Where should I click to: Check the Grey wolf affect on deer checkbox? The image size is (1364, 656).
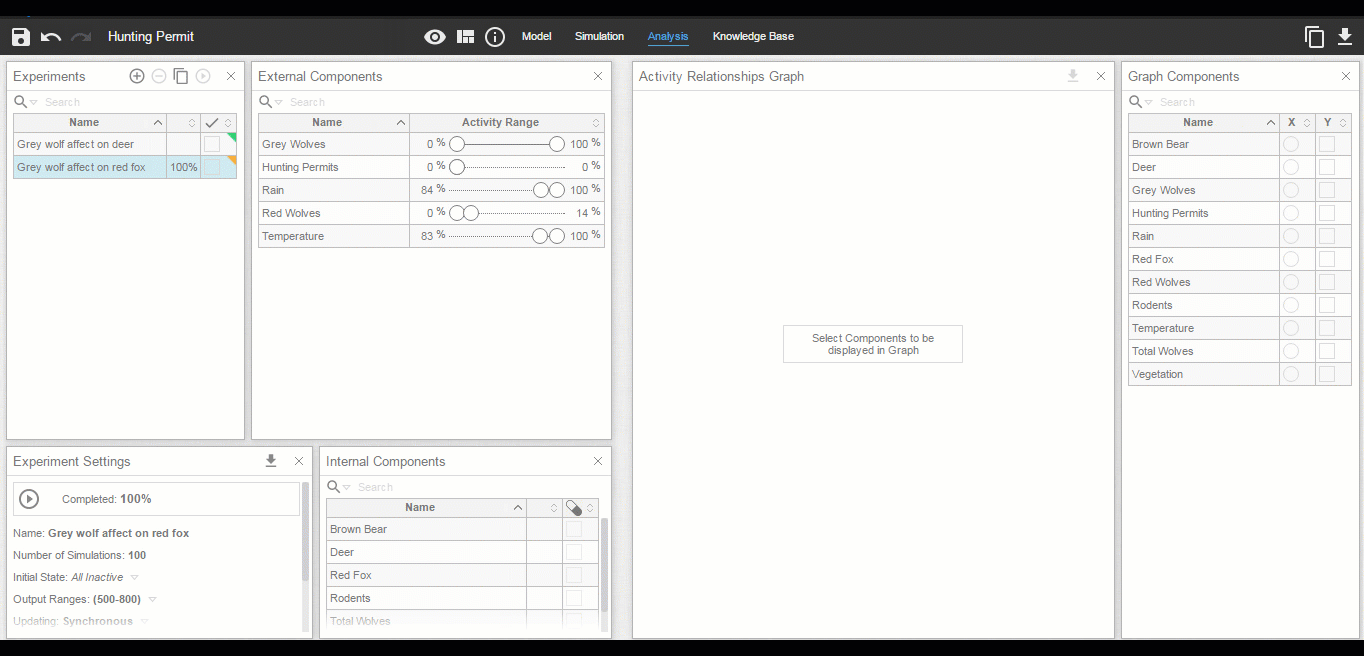(212, 144)
